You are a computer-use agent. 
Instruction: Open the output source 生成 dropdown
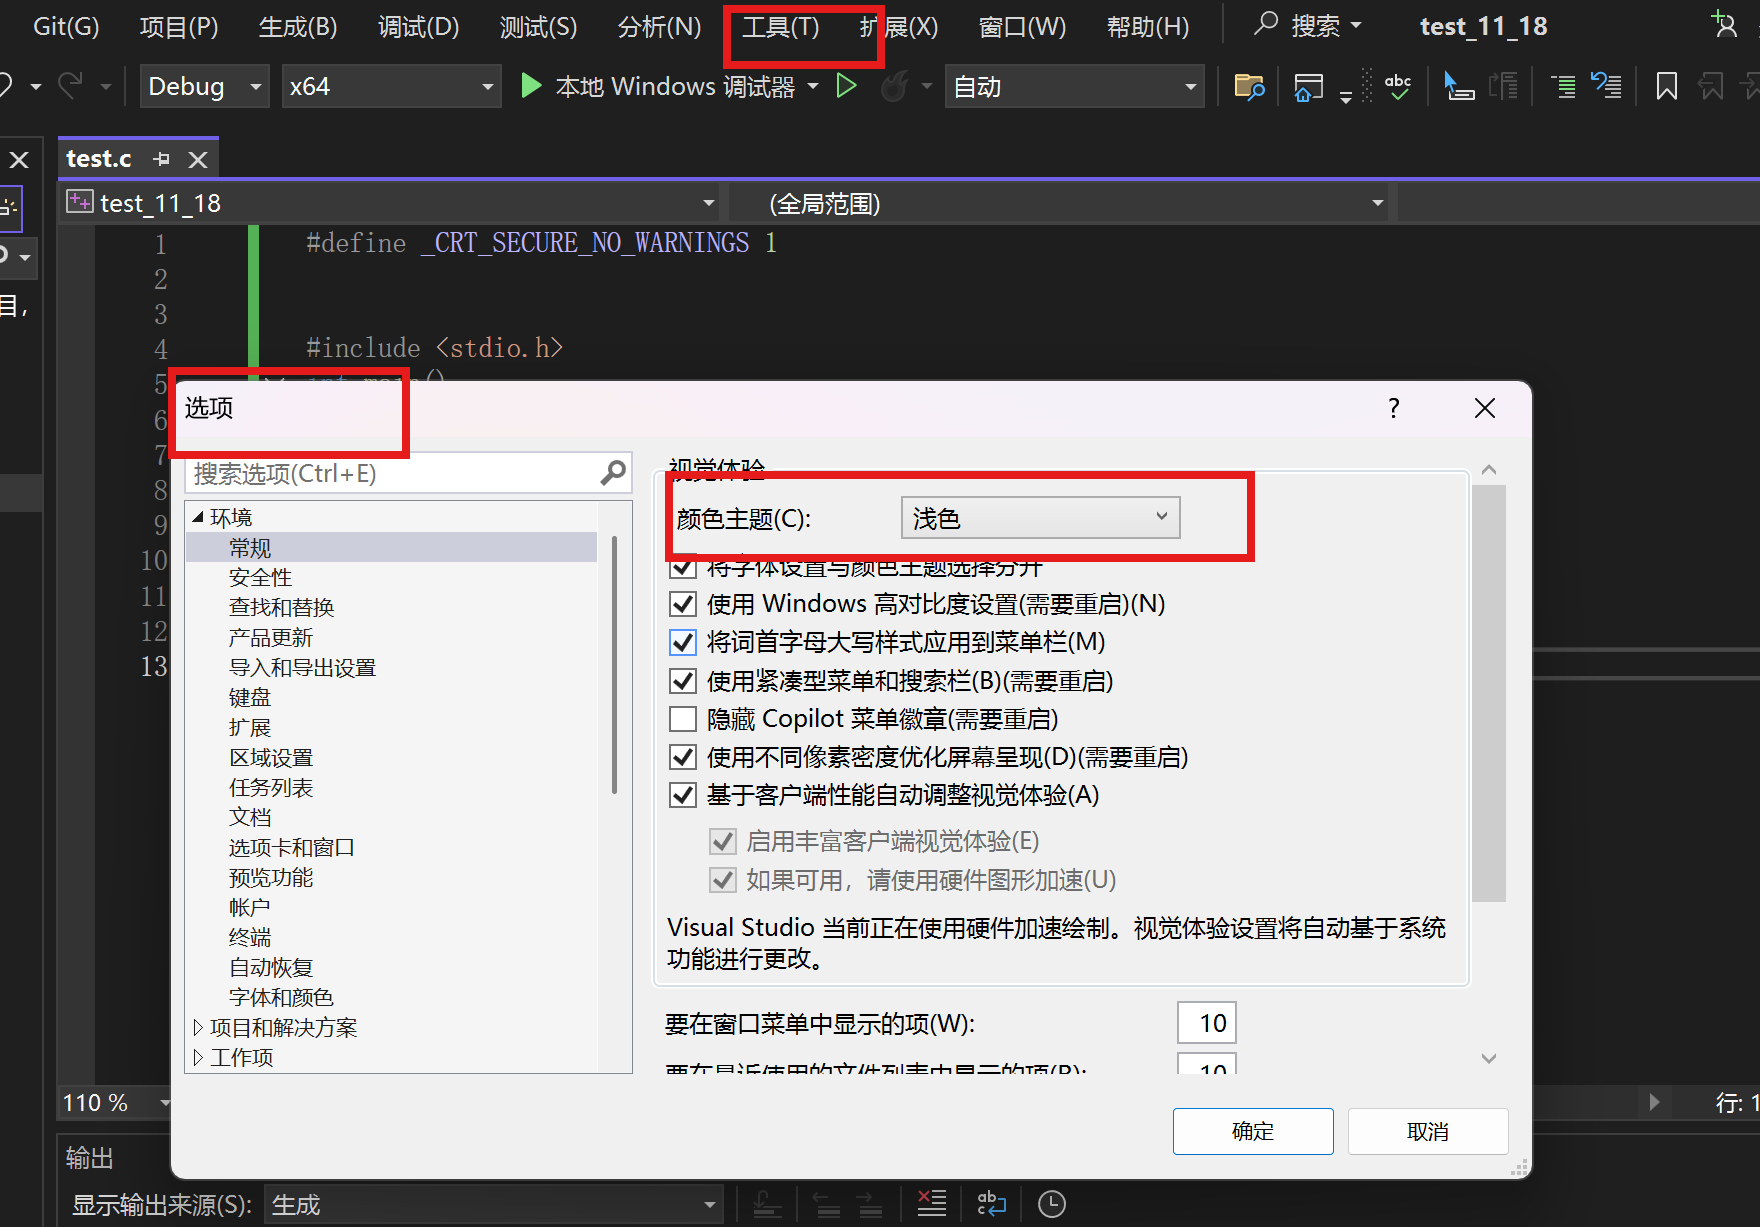click(x=494, y=1205)
